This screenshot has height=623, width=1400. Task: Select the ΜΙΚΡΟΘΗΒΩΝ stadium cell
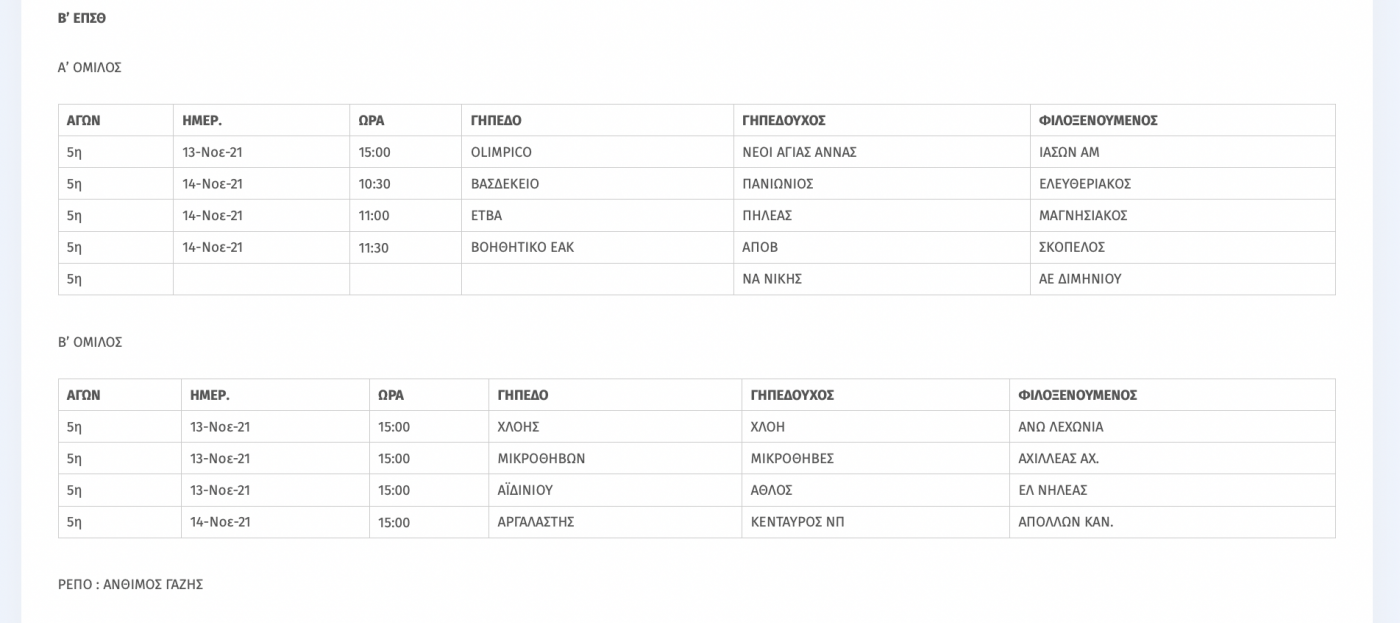(x=615, y=458)
